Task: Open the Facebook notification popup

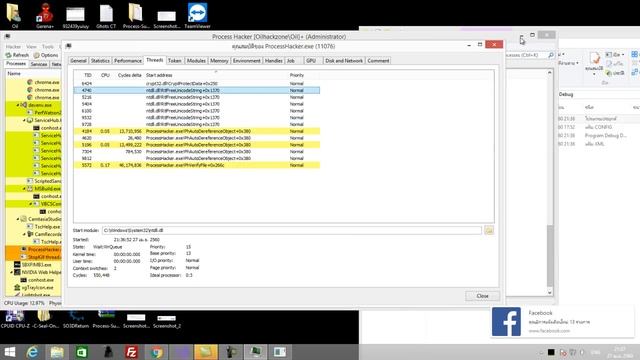Action: [x=562, y=322]
